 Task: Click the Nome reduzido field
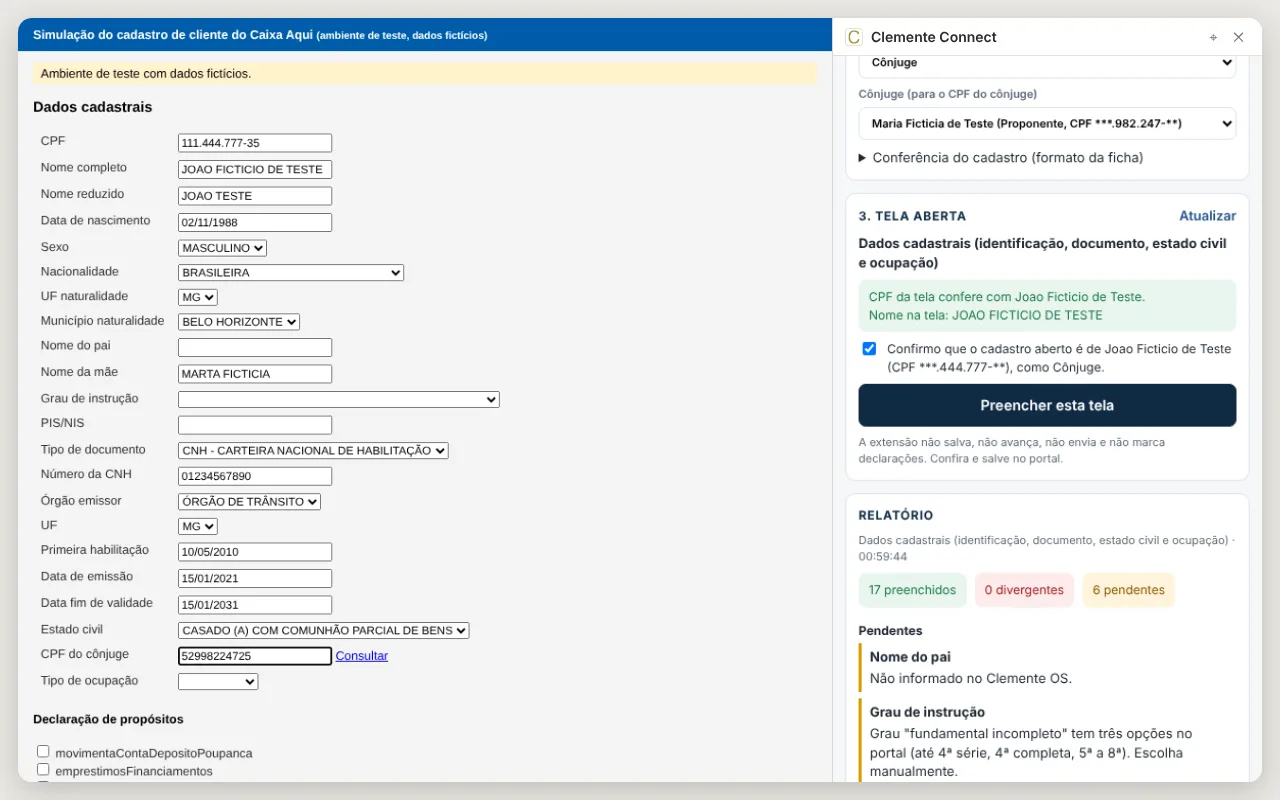point(255,196)
